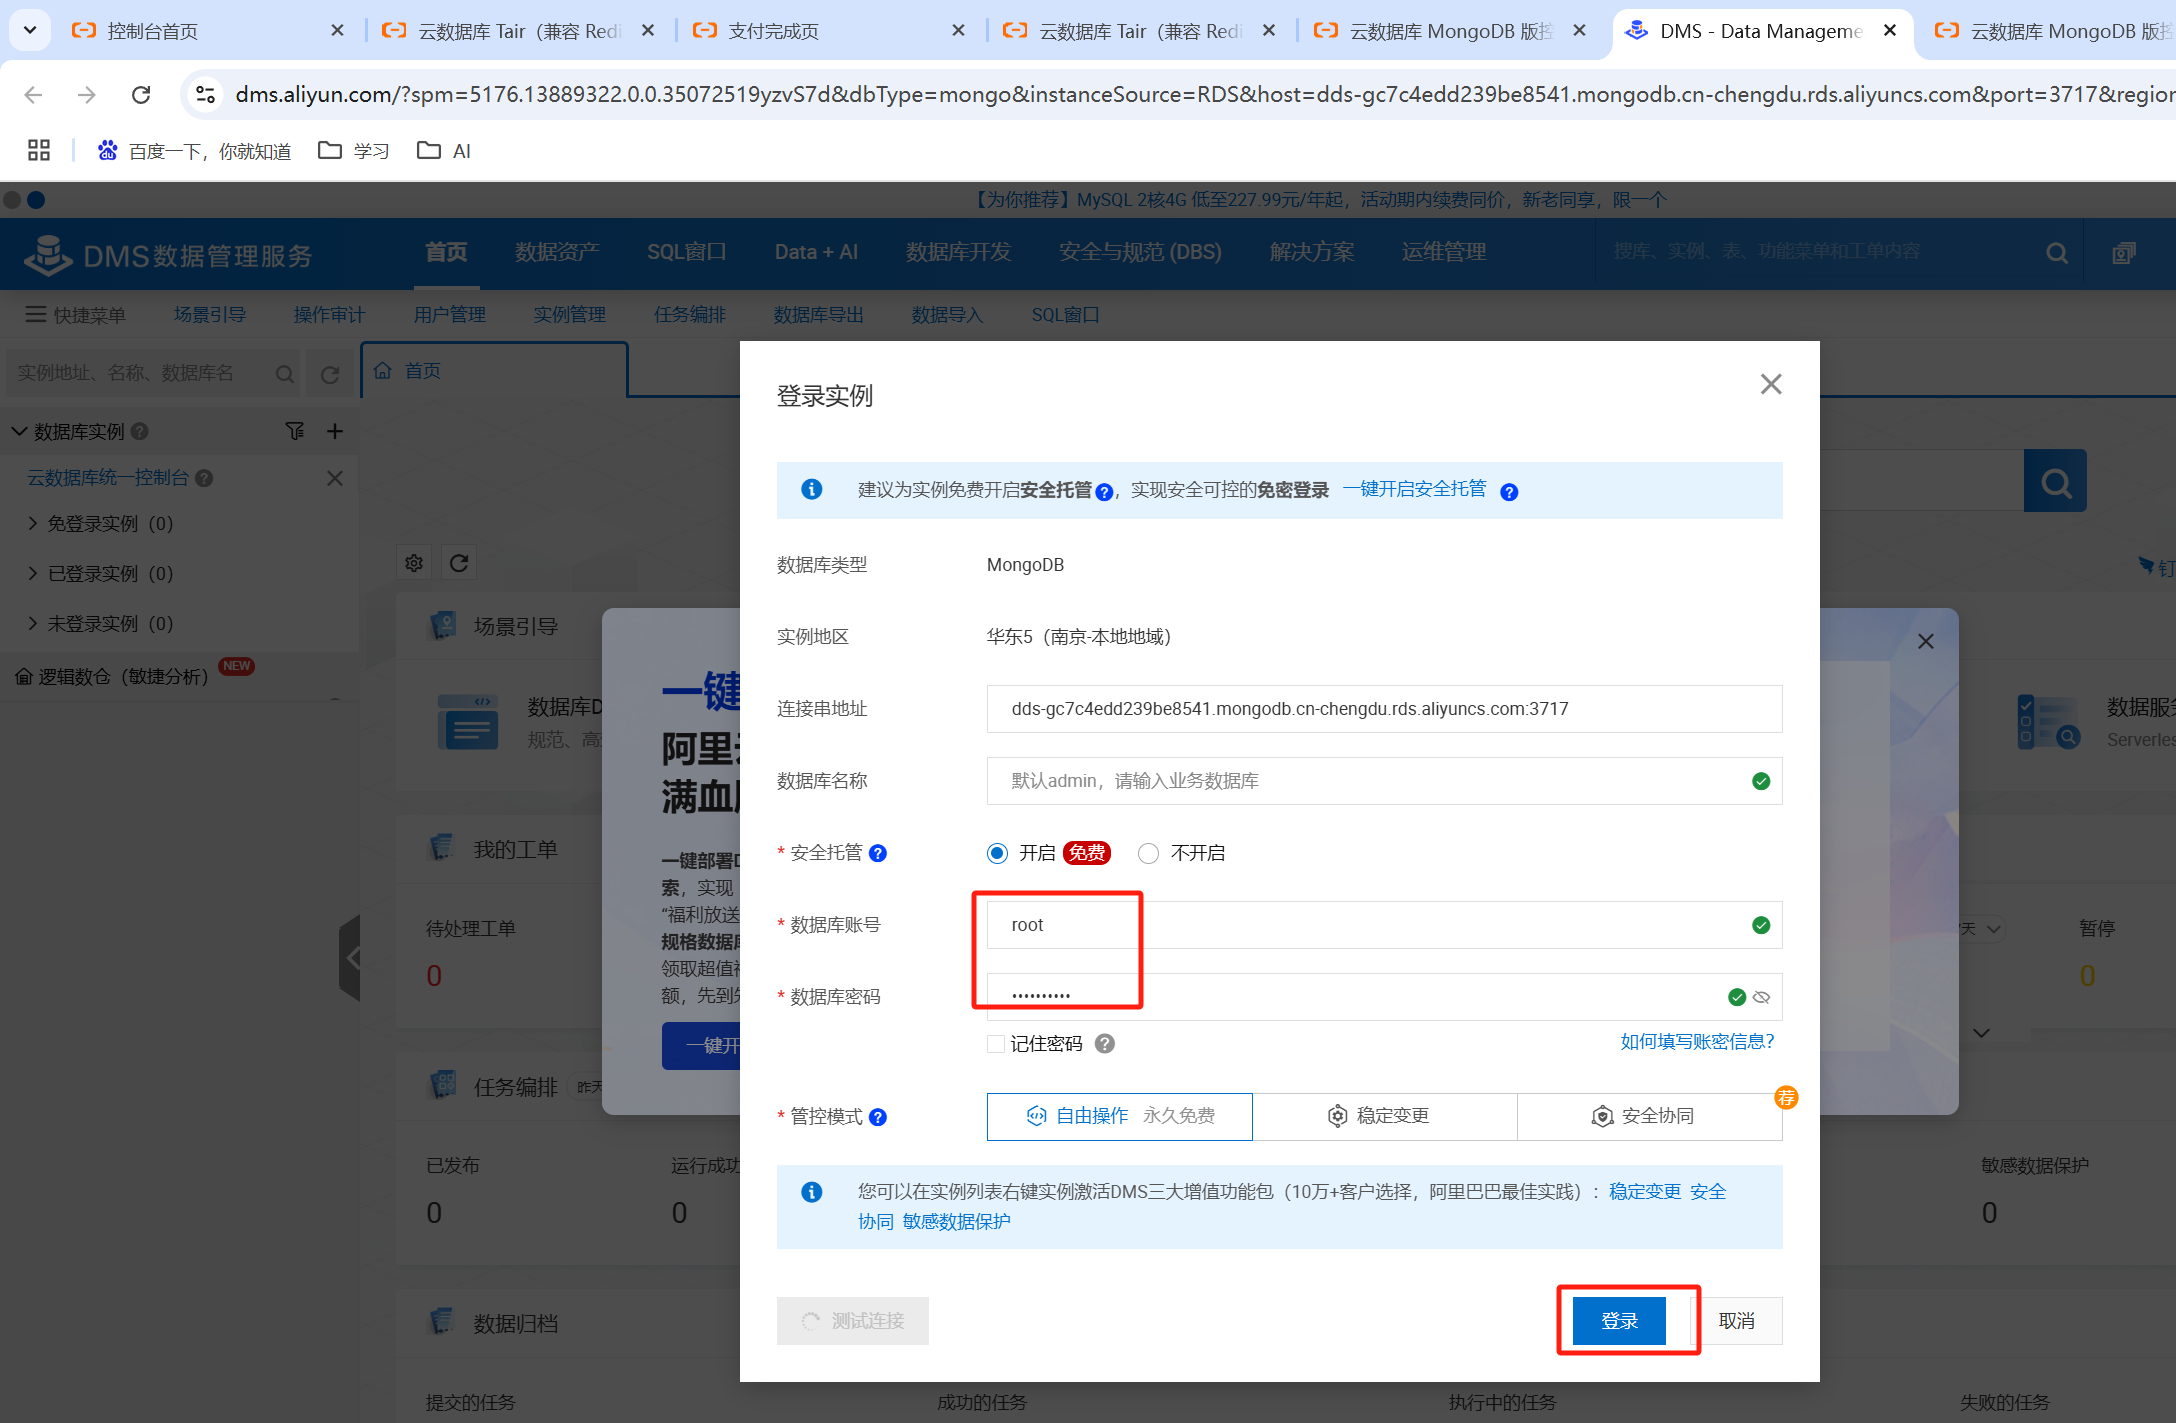Open SQL窗口 in top navigation
Viewport: 2176px width, 1423px height.
coord(687,252)
